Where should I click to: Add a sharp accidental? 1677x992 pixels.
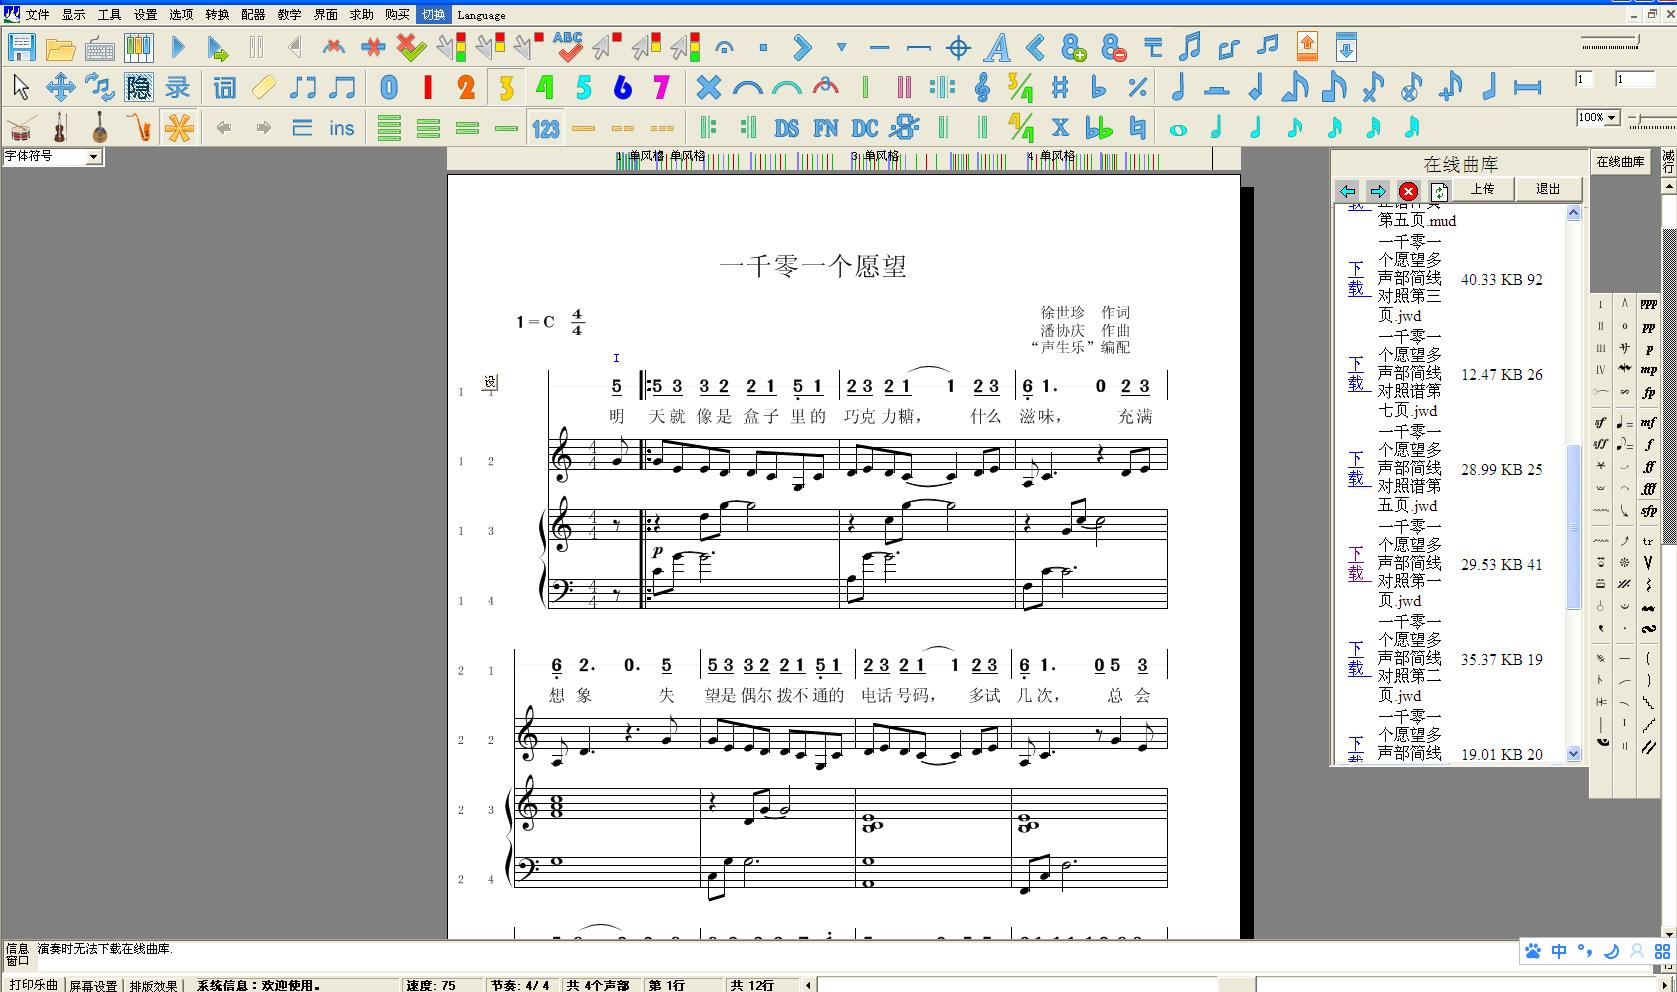(x=1060, y=87)
